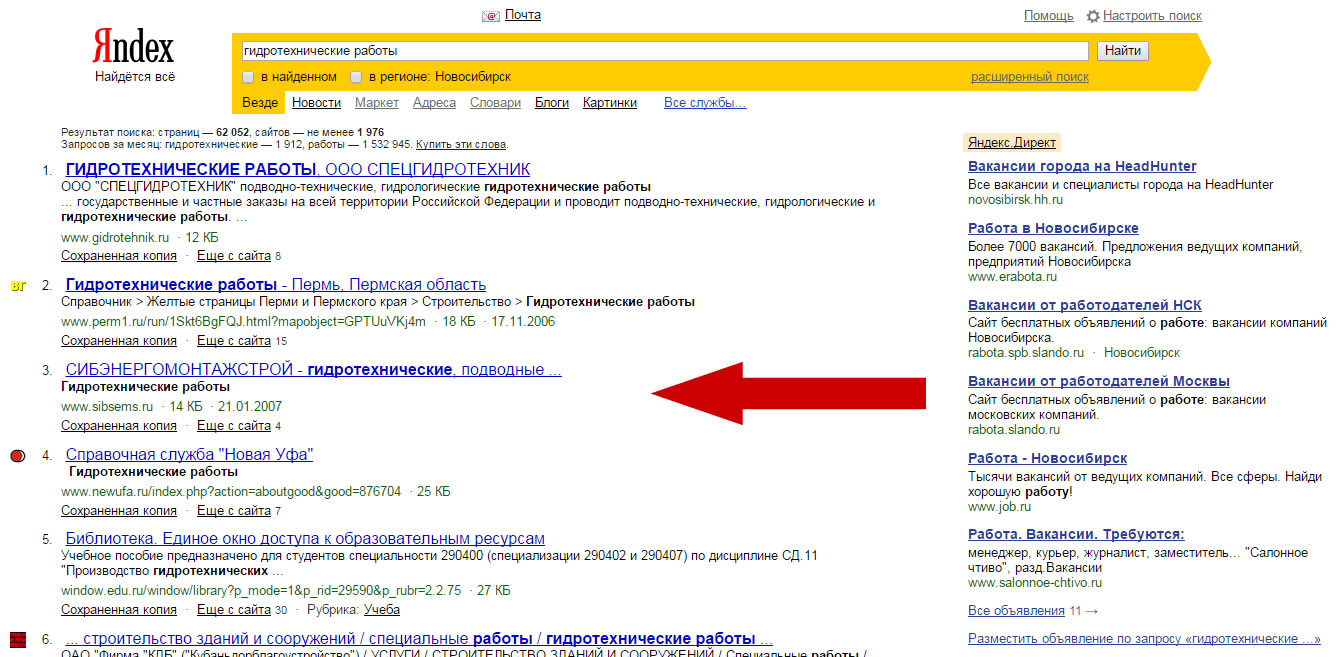The image size is (1338, 657).
Task: Open ad 'Работа. Вакансии. Требуются:'
Action: pos(1076,534)
